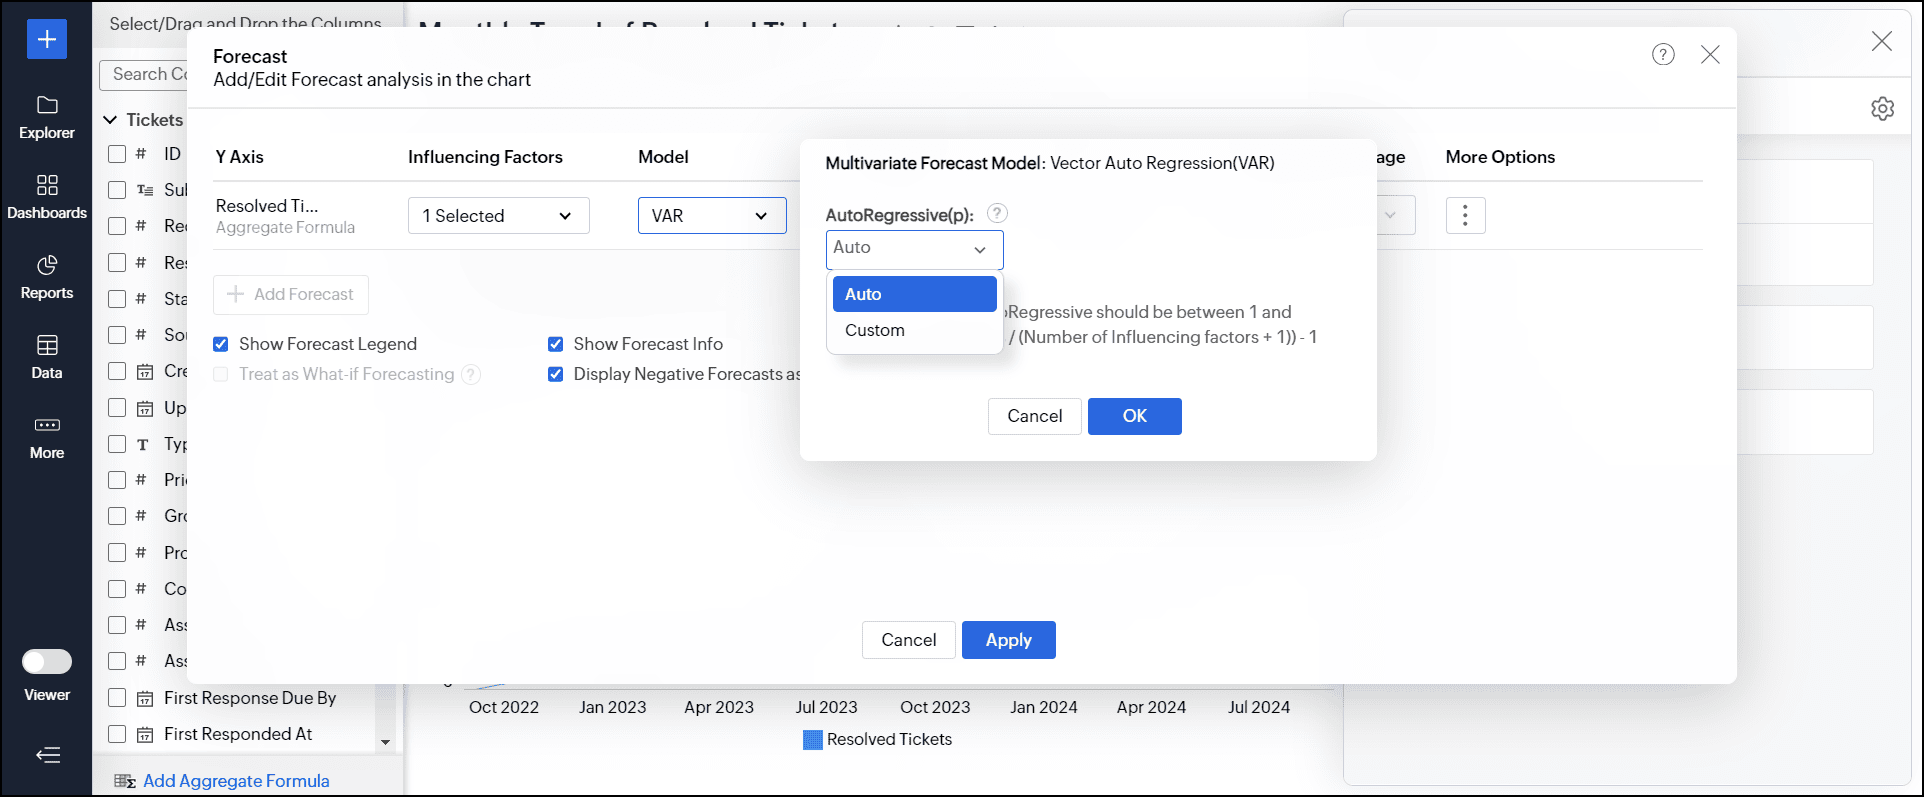Check the First Response Due By column
This screenshot has height=797, width=1924.
pos(117,698)
